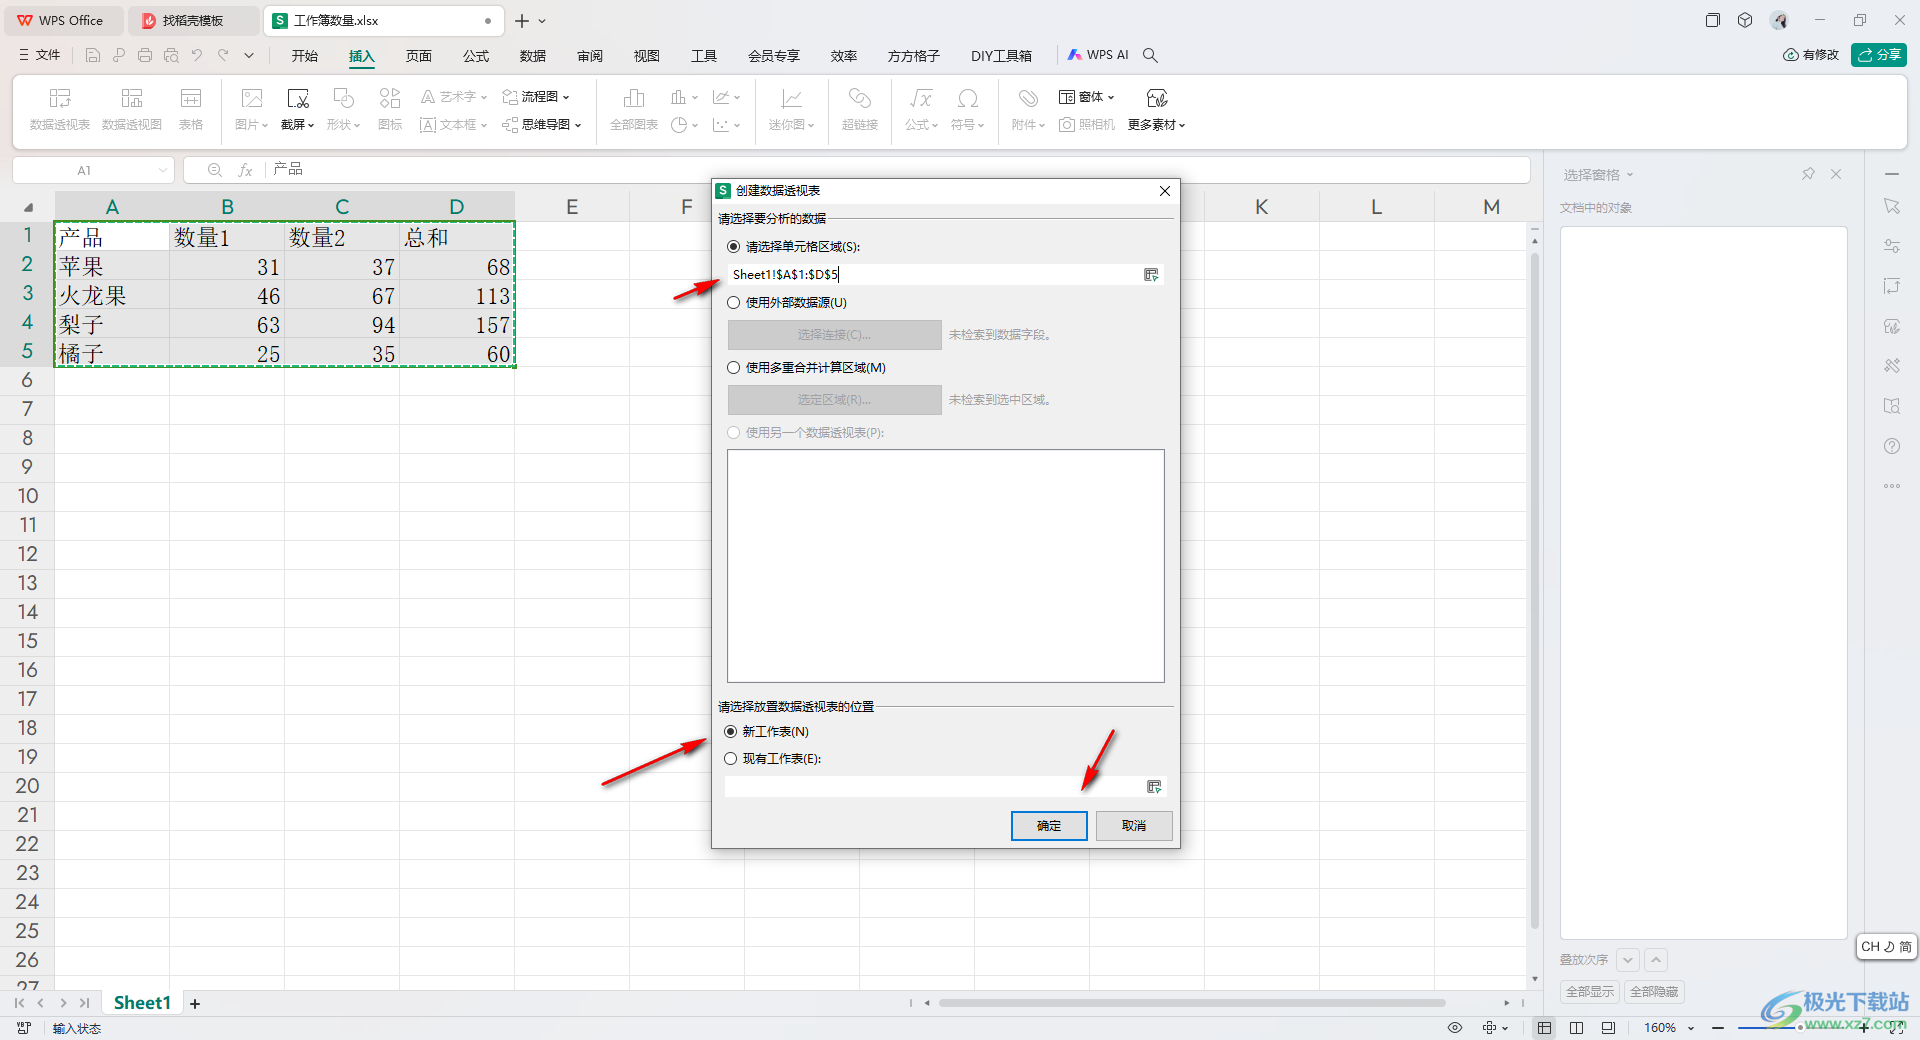Image resolution: width=1920 pixels, height=1040 pixels.
Task: Click the zoom magnifier icon in formula bar
Action: (214, 170)
